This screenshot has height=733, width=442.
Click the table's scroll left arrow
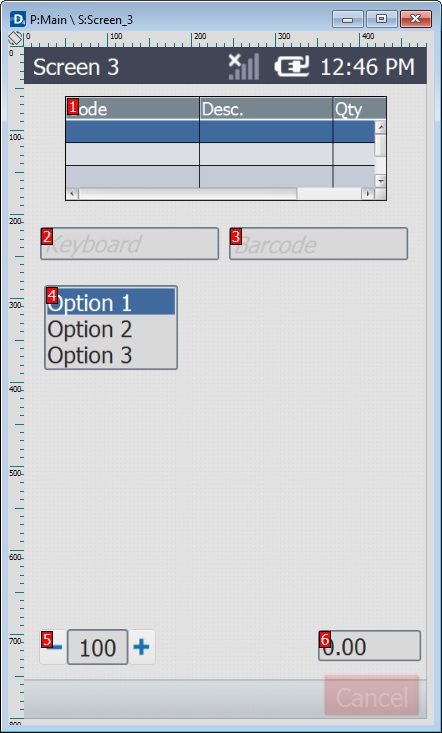pos(72,194)
